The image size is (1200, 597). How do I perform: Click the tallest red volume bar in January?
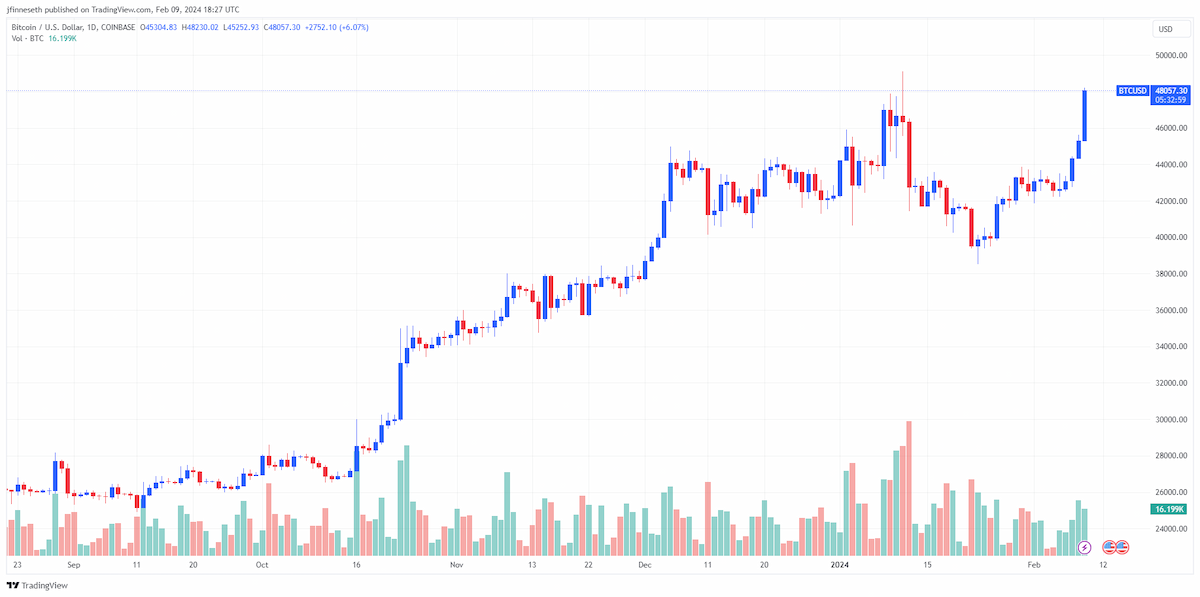tap(909, 488)
